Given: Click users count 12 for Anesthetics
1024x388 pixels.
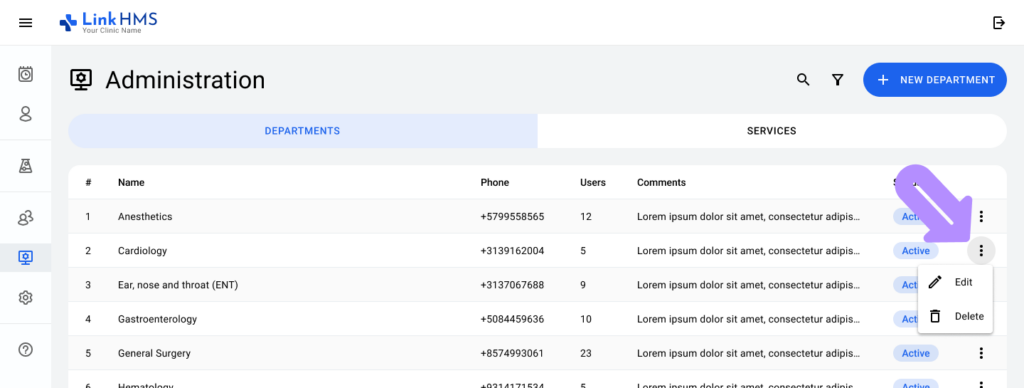Looking at the screenshot, I should click(586, 216).
